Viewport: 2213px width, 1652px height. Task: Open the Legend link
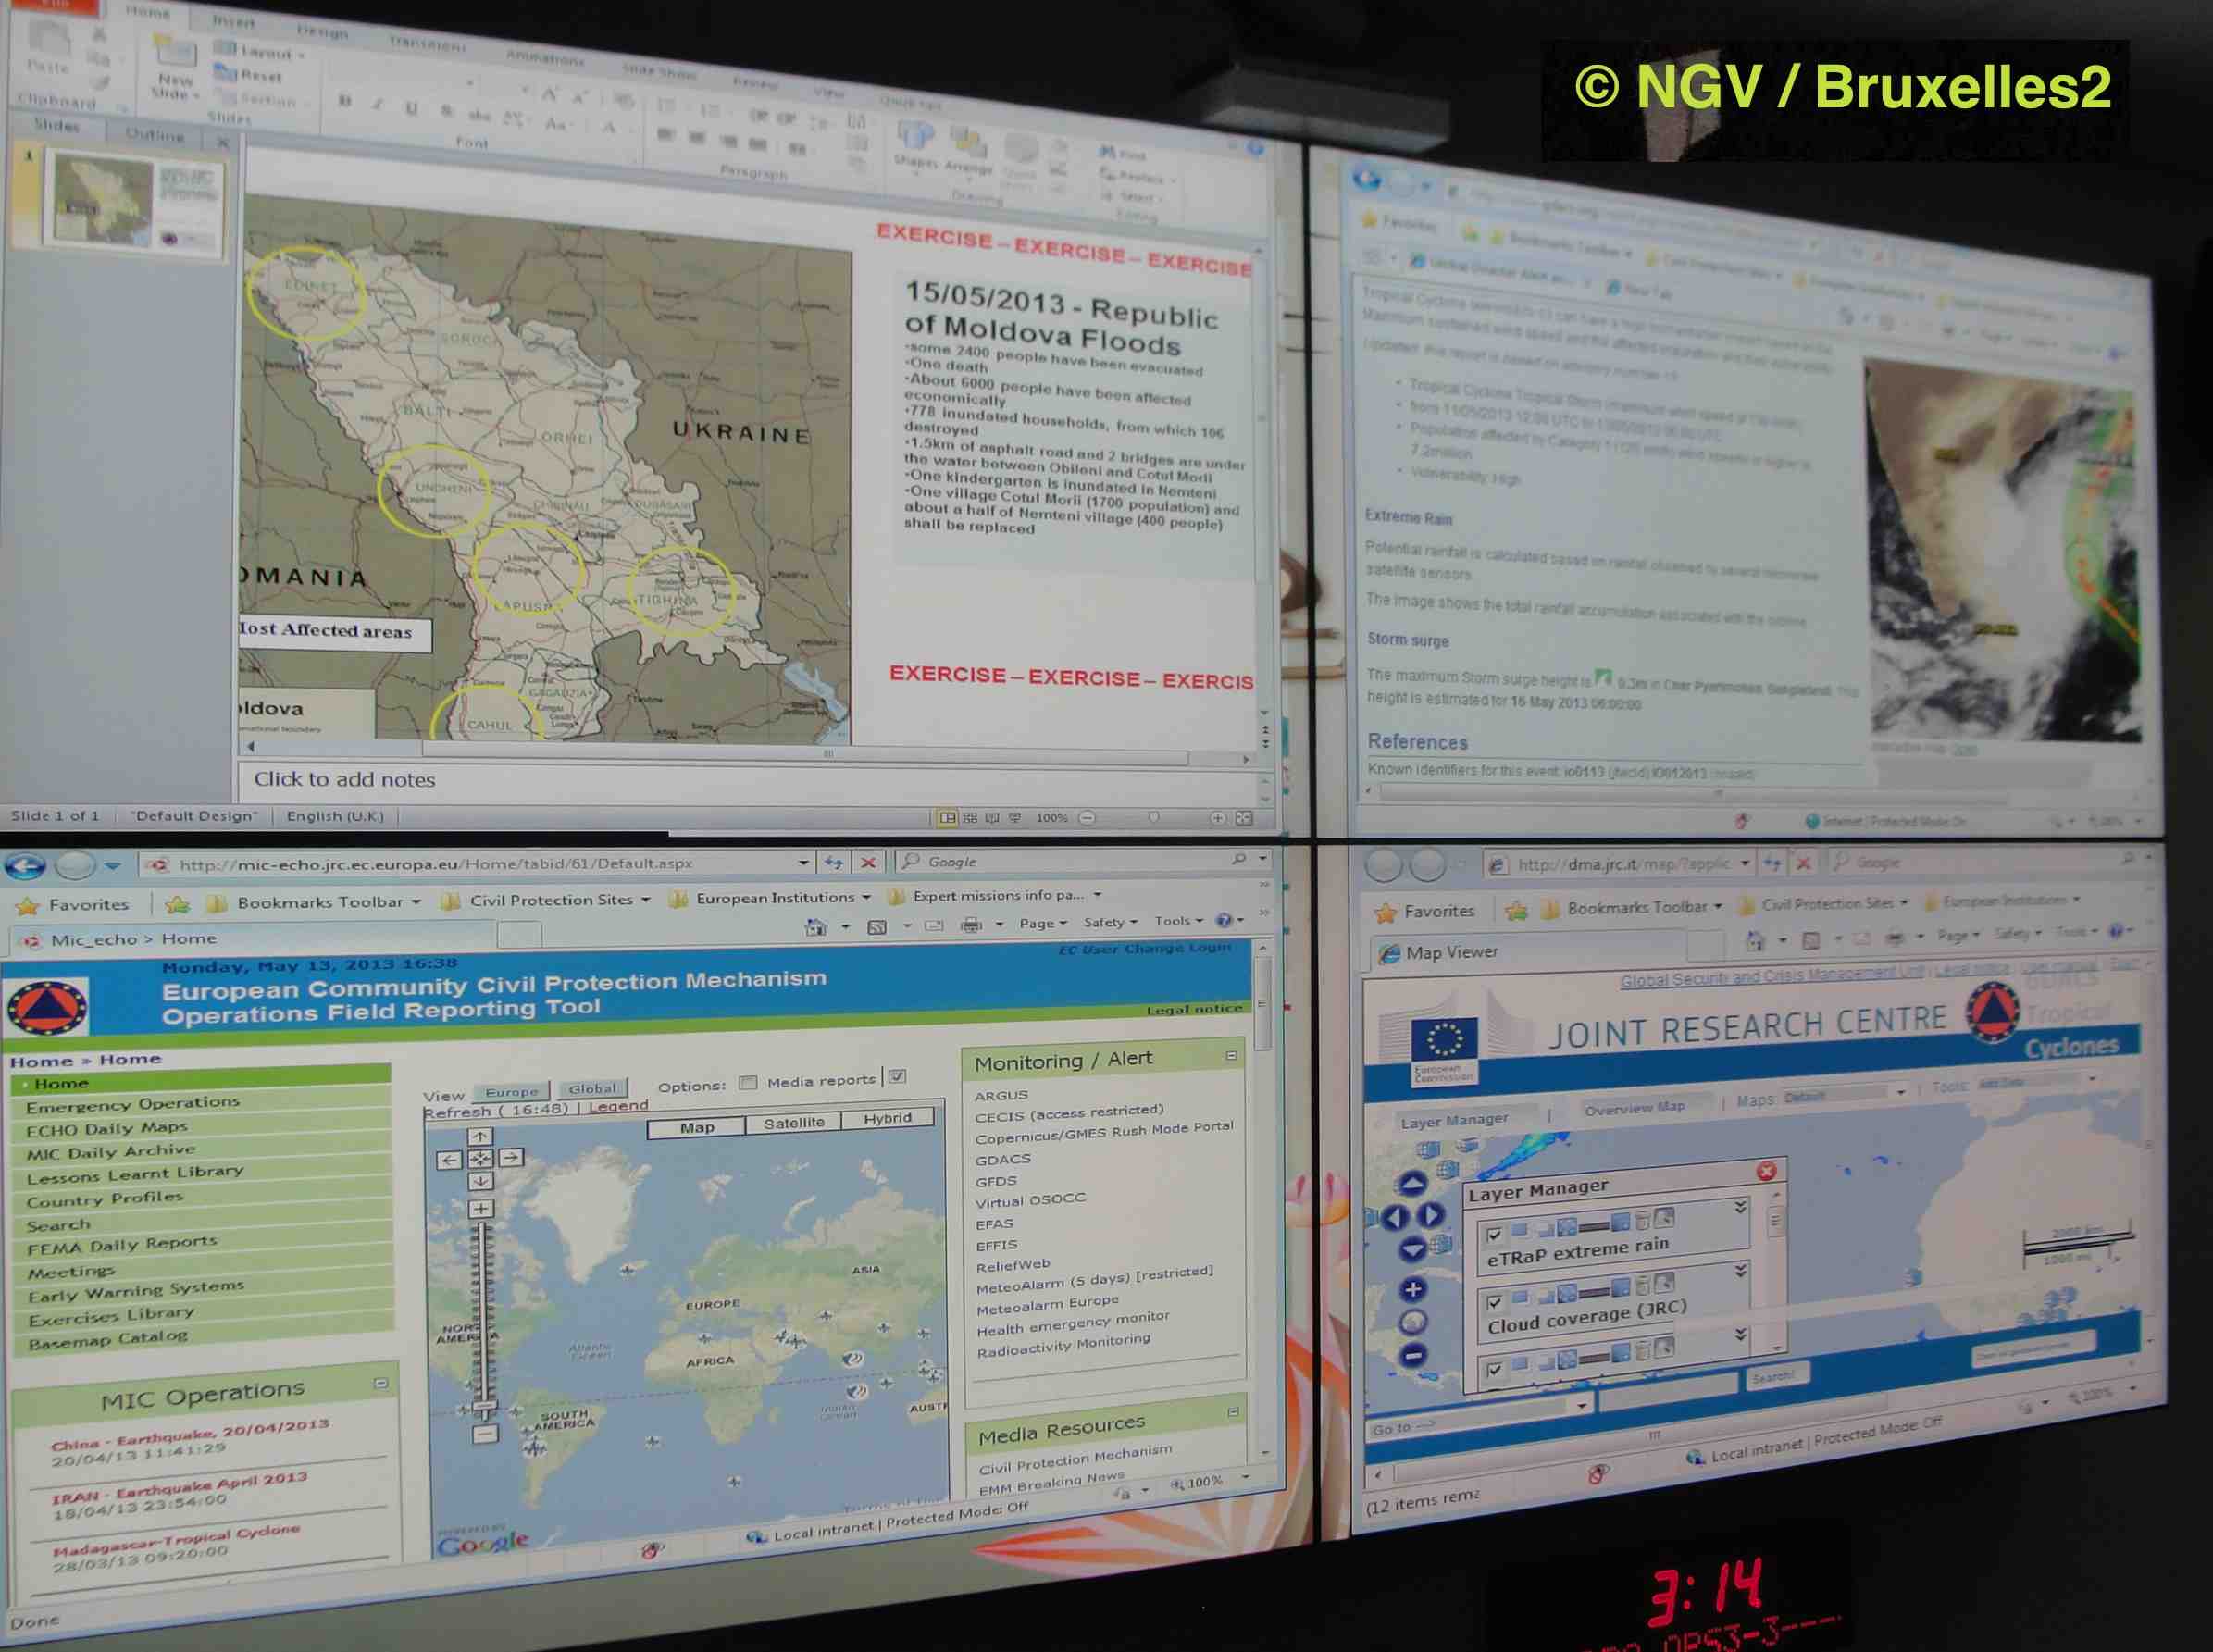tap(618, 1106)
